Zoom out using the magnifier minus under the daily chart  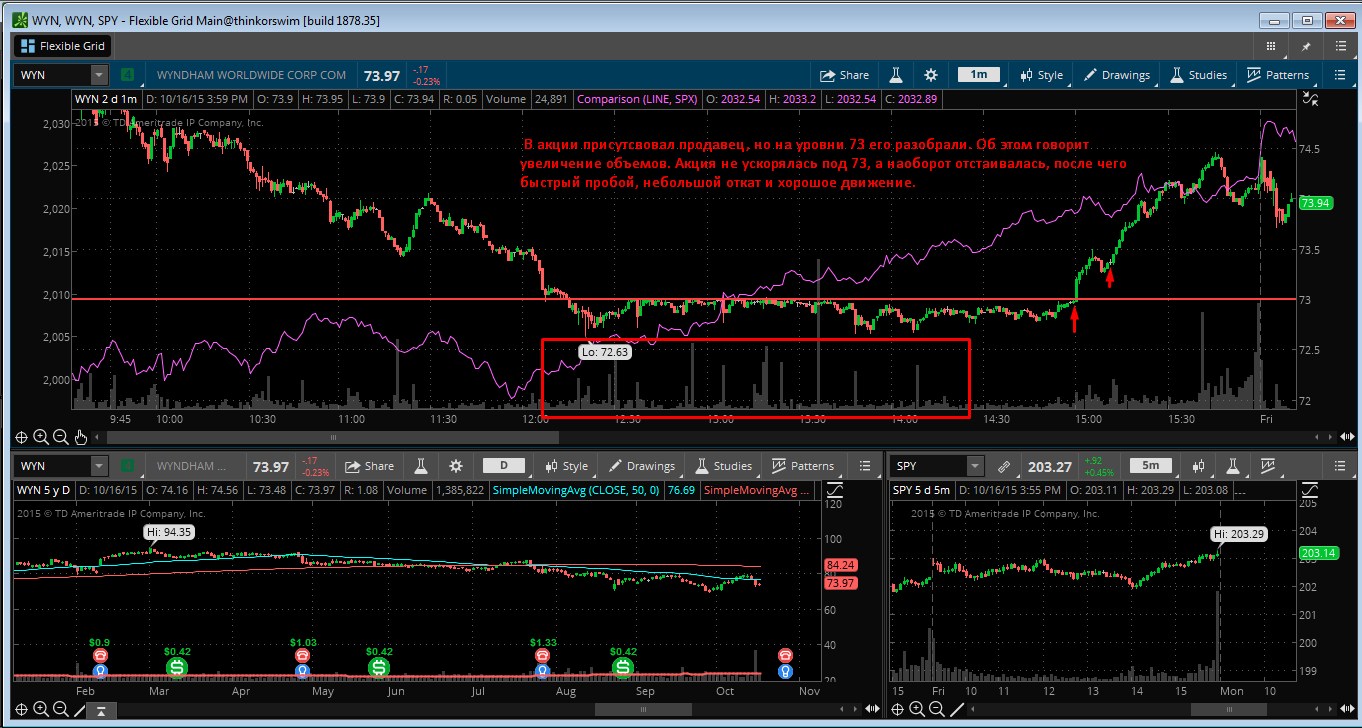pos(60,709)
